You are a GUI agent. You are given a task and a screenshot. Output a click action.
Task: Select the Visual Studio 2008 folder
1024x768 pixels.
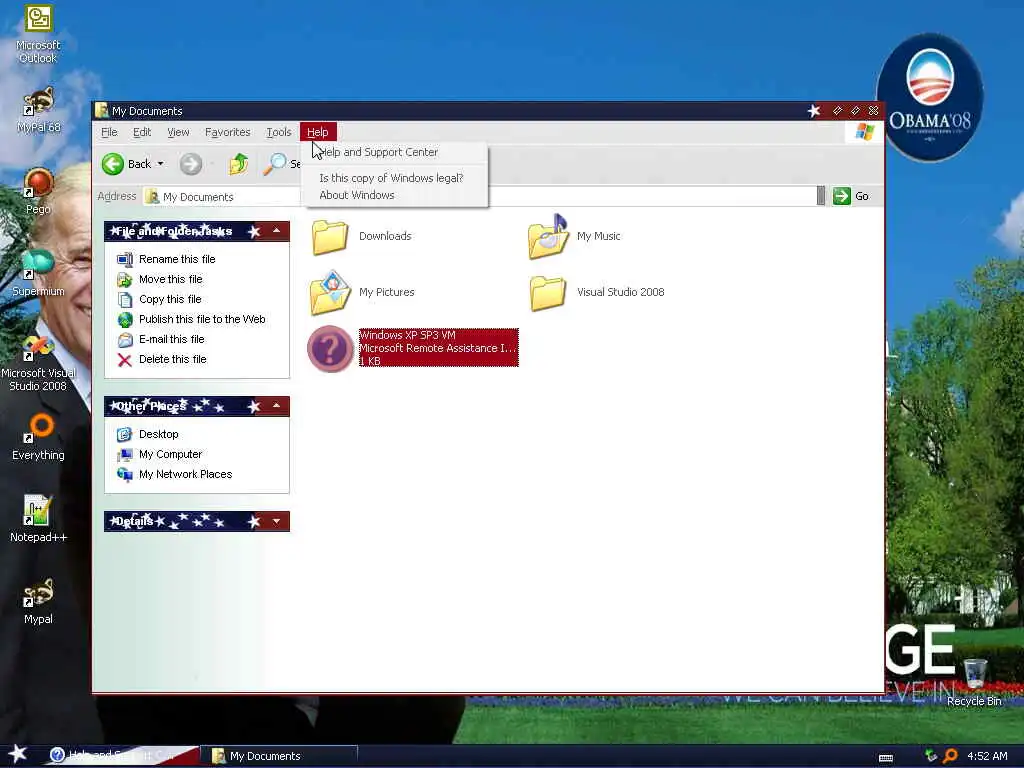[x=597, y=293]
